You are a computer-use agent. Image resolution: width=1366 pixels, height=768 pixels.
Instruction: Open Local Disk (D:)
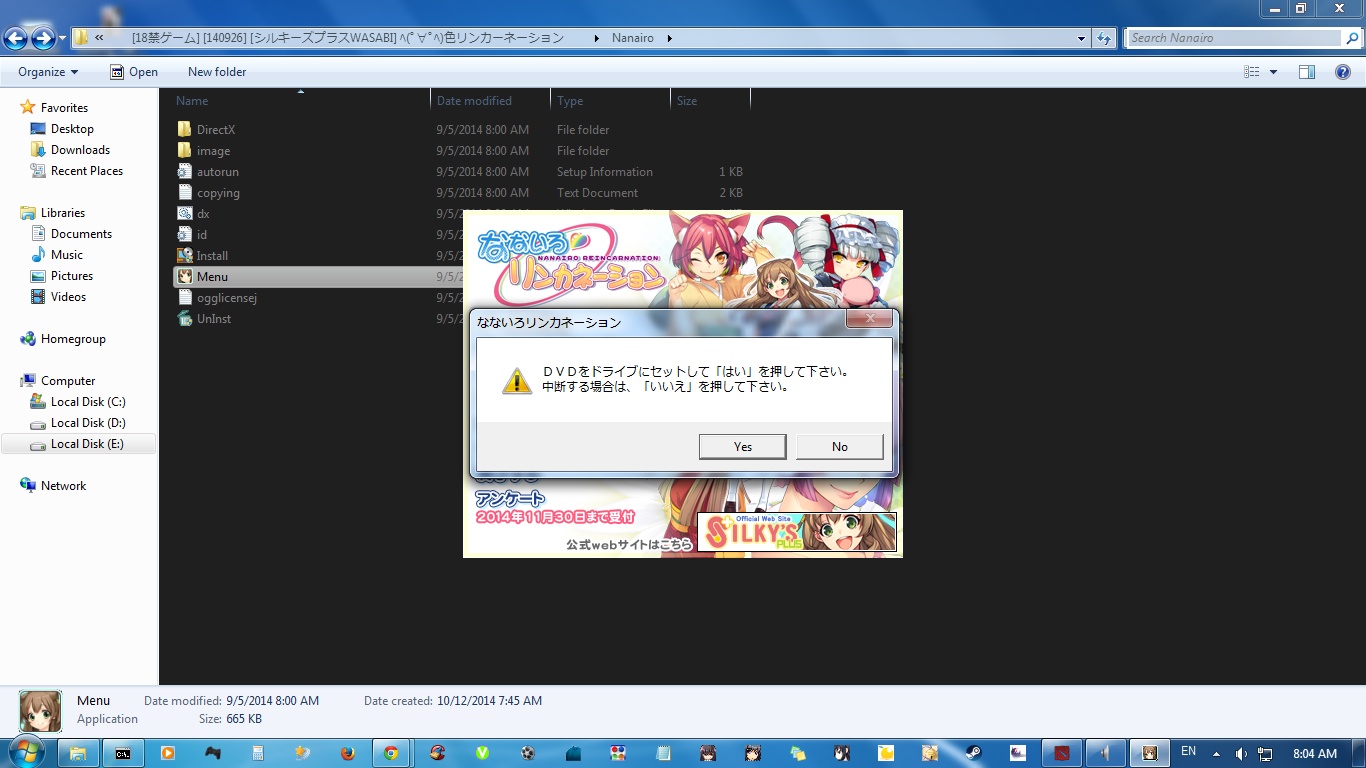coord(88,423)
